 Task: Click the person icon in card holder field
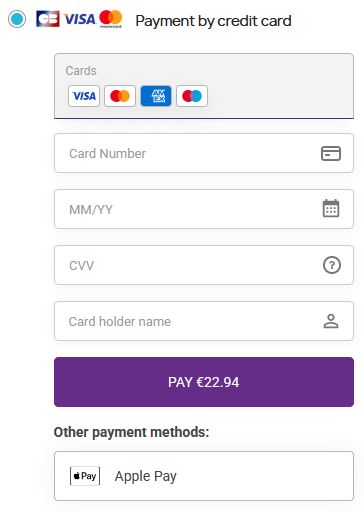(x=331, y=321)
